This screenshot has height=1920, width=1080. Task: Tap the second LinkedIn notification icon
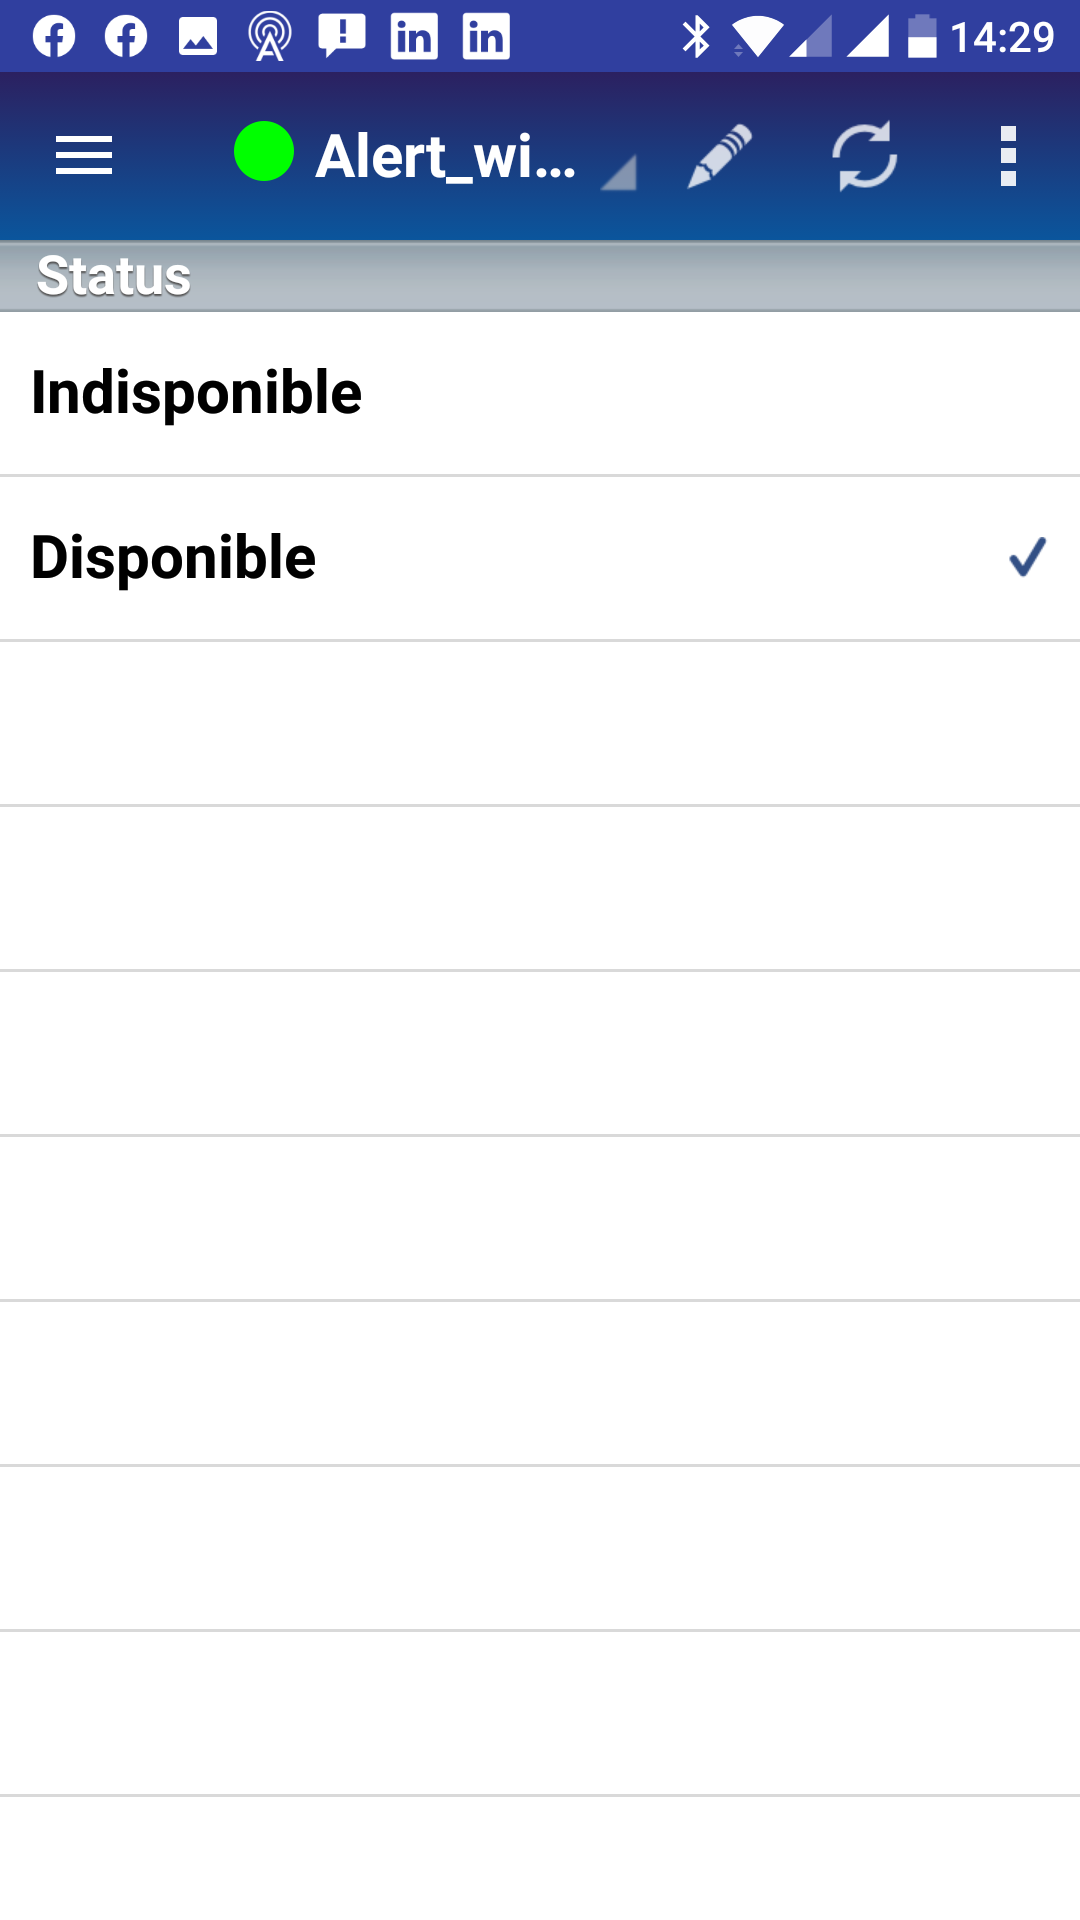[486, 38]
